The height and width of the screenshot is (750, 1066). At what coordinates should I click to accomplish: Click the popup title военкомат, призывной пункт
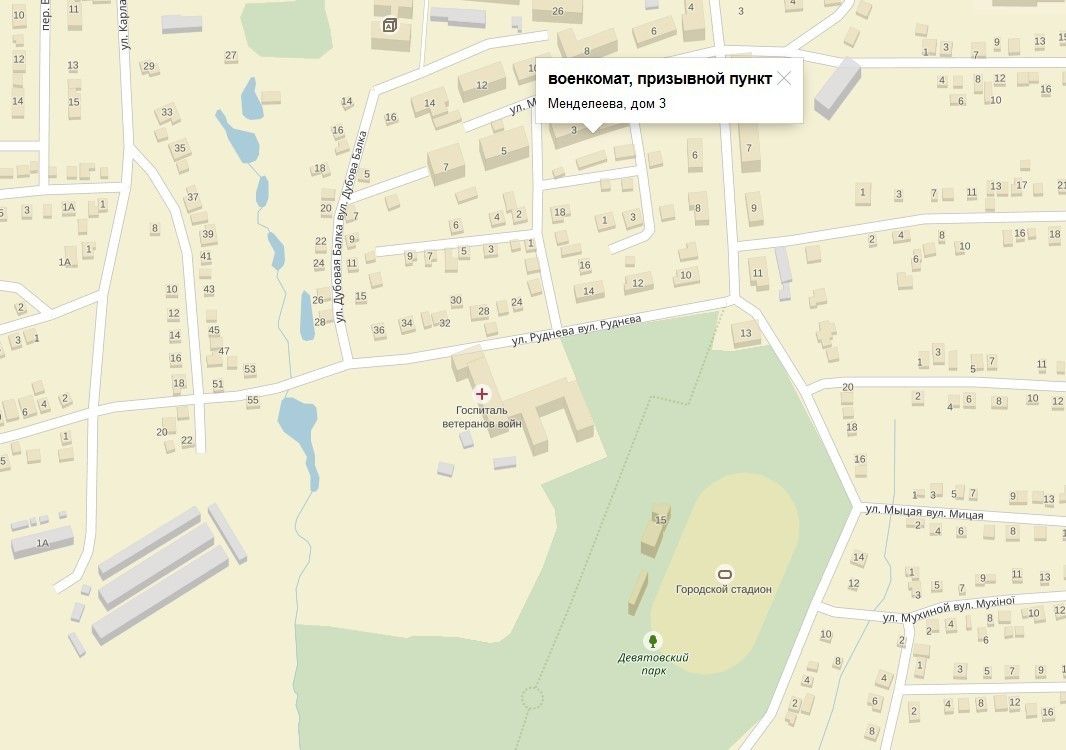pyautogui.click(x=659, y=79)
